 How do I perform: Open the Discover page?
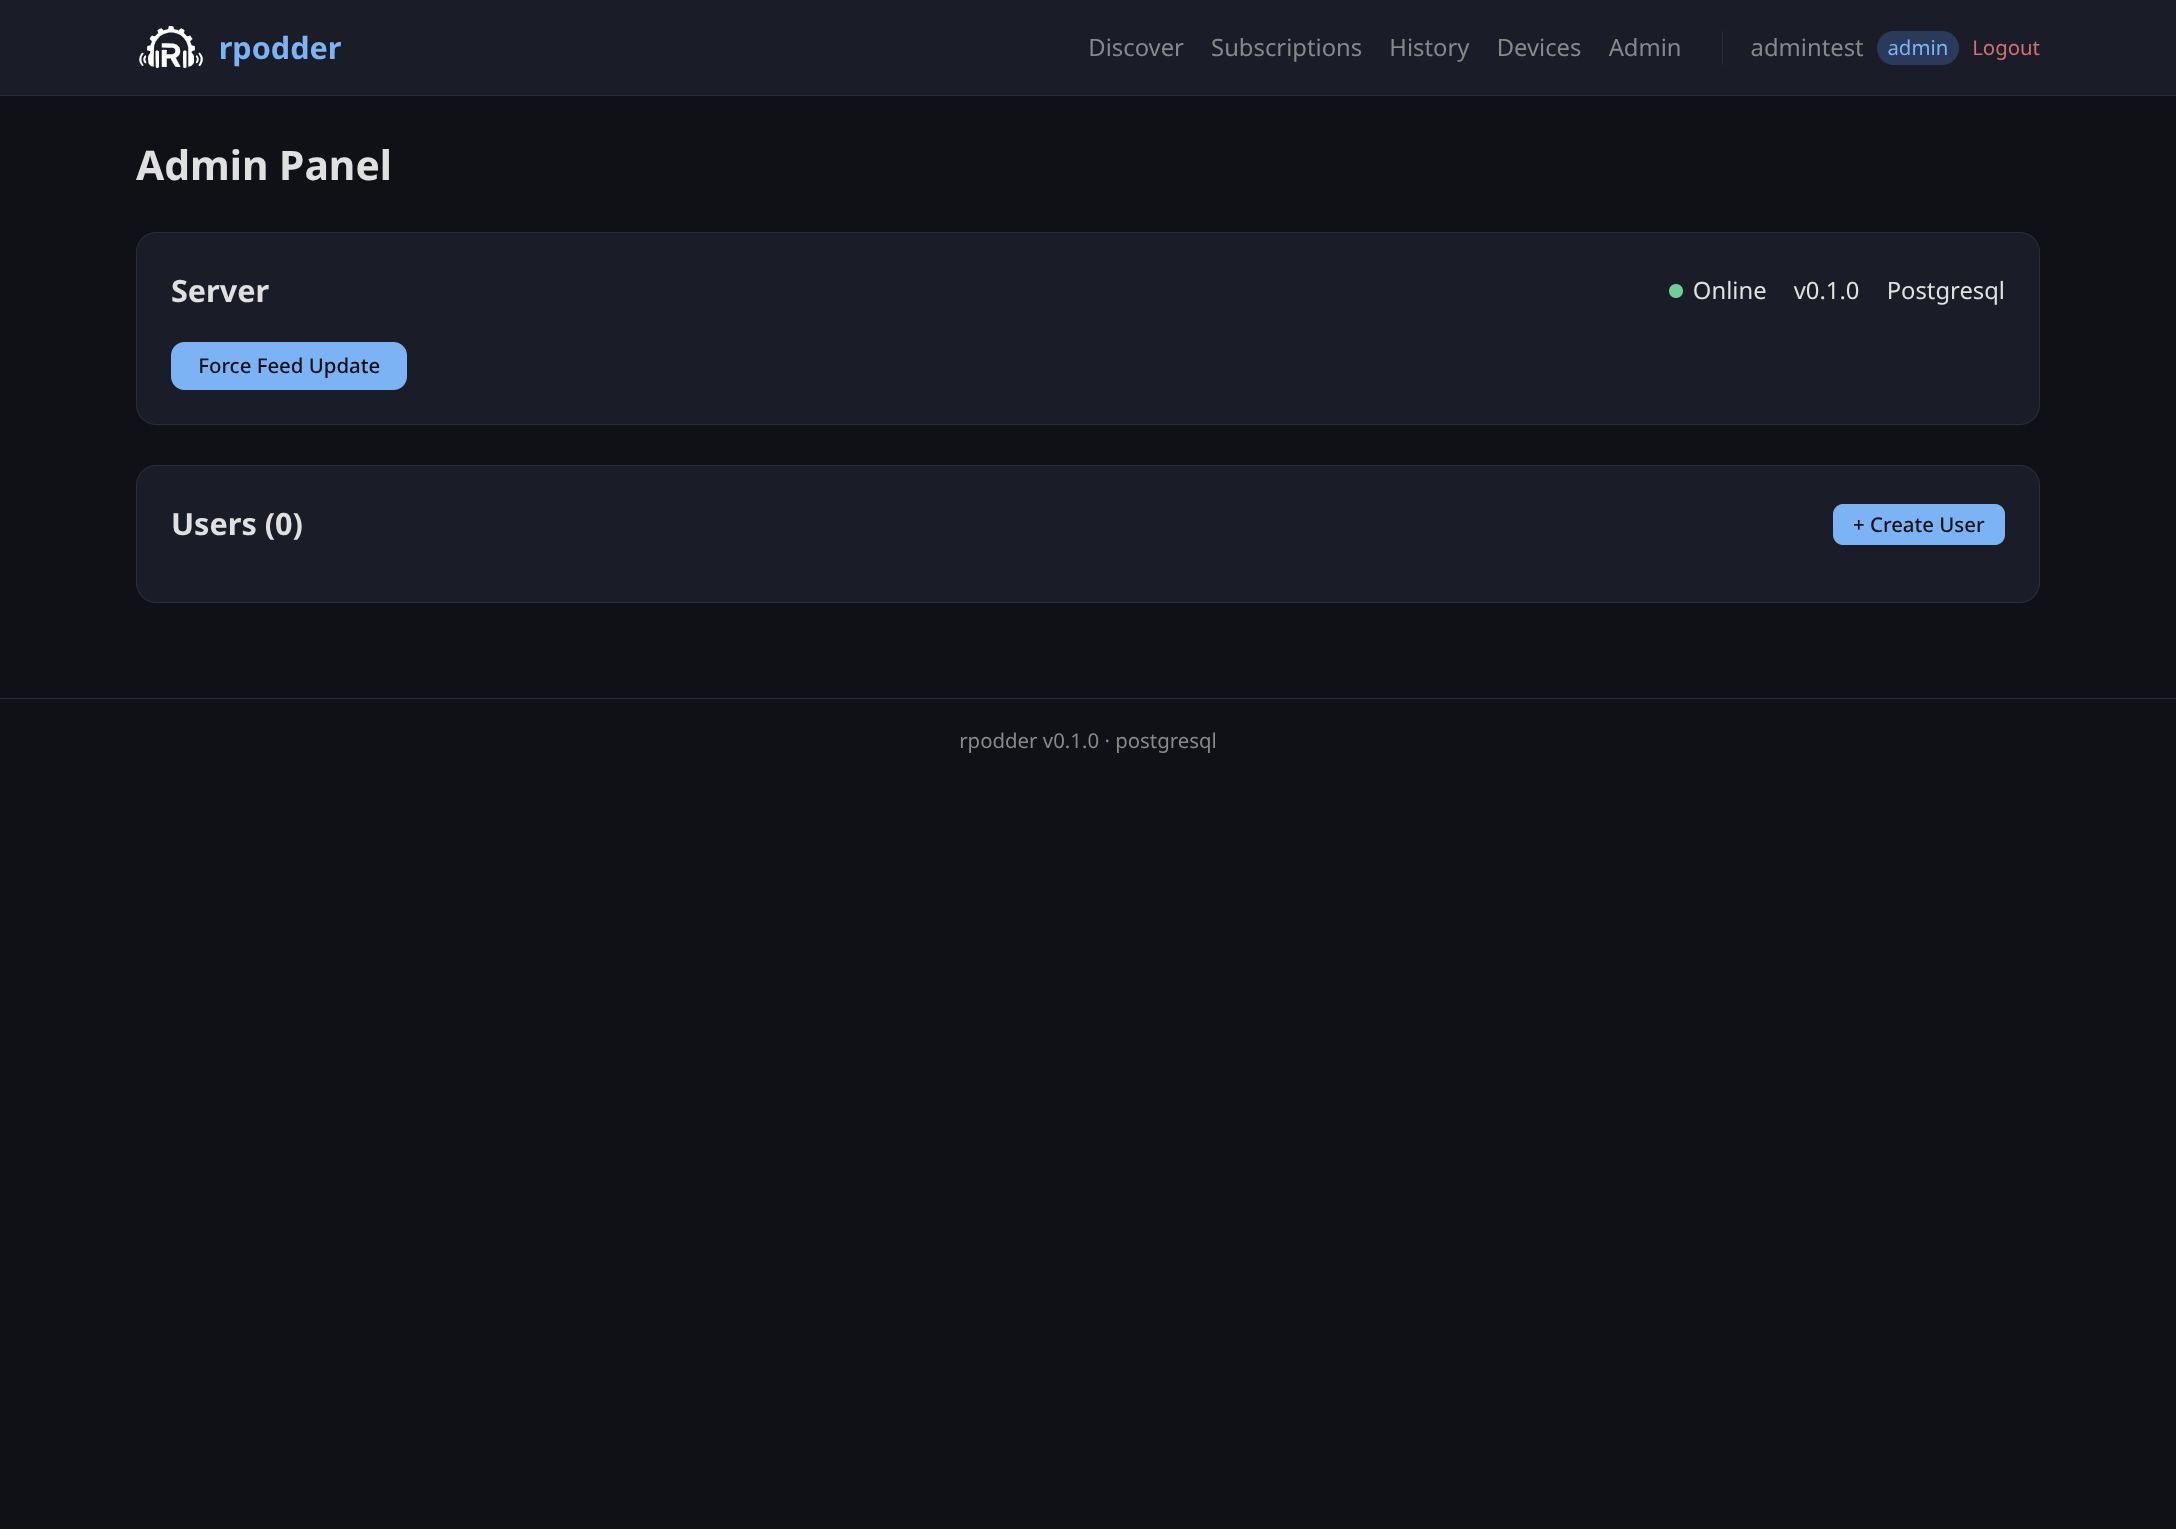coord(1135,47)
